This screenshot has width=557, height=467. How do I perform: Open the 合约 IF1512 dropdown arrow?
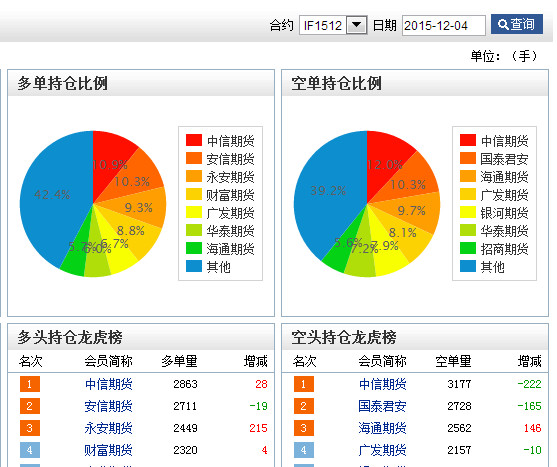[357, 25]
